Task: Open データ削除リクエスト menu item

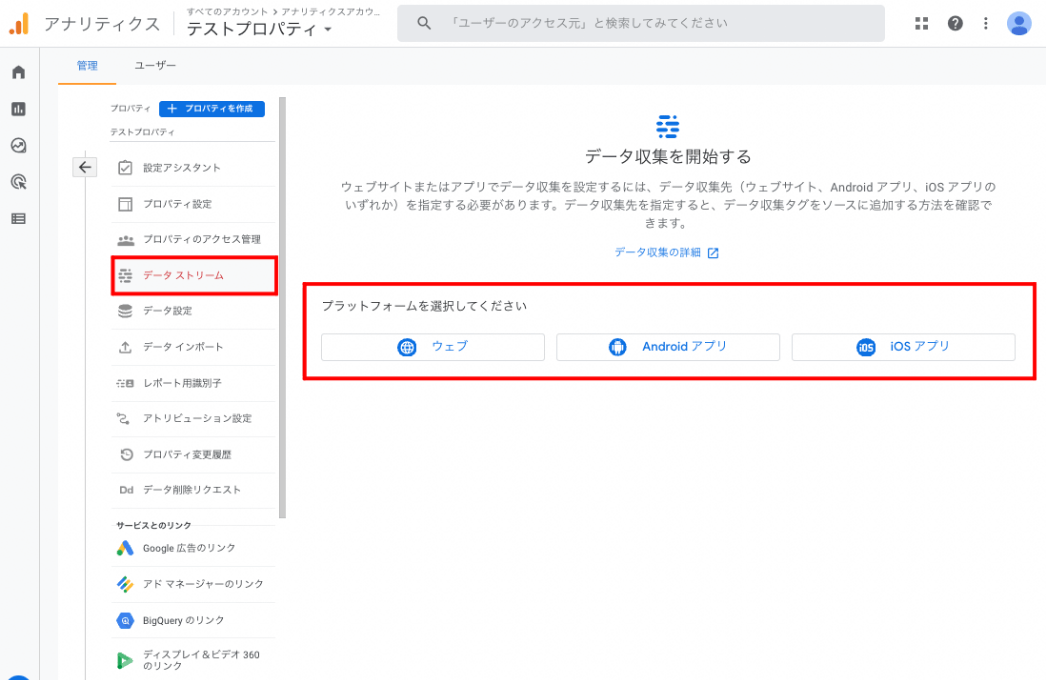Action: [x=193, y=490]
